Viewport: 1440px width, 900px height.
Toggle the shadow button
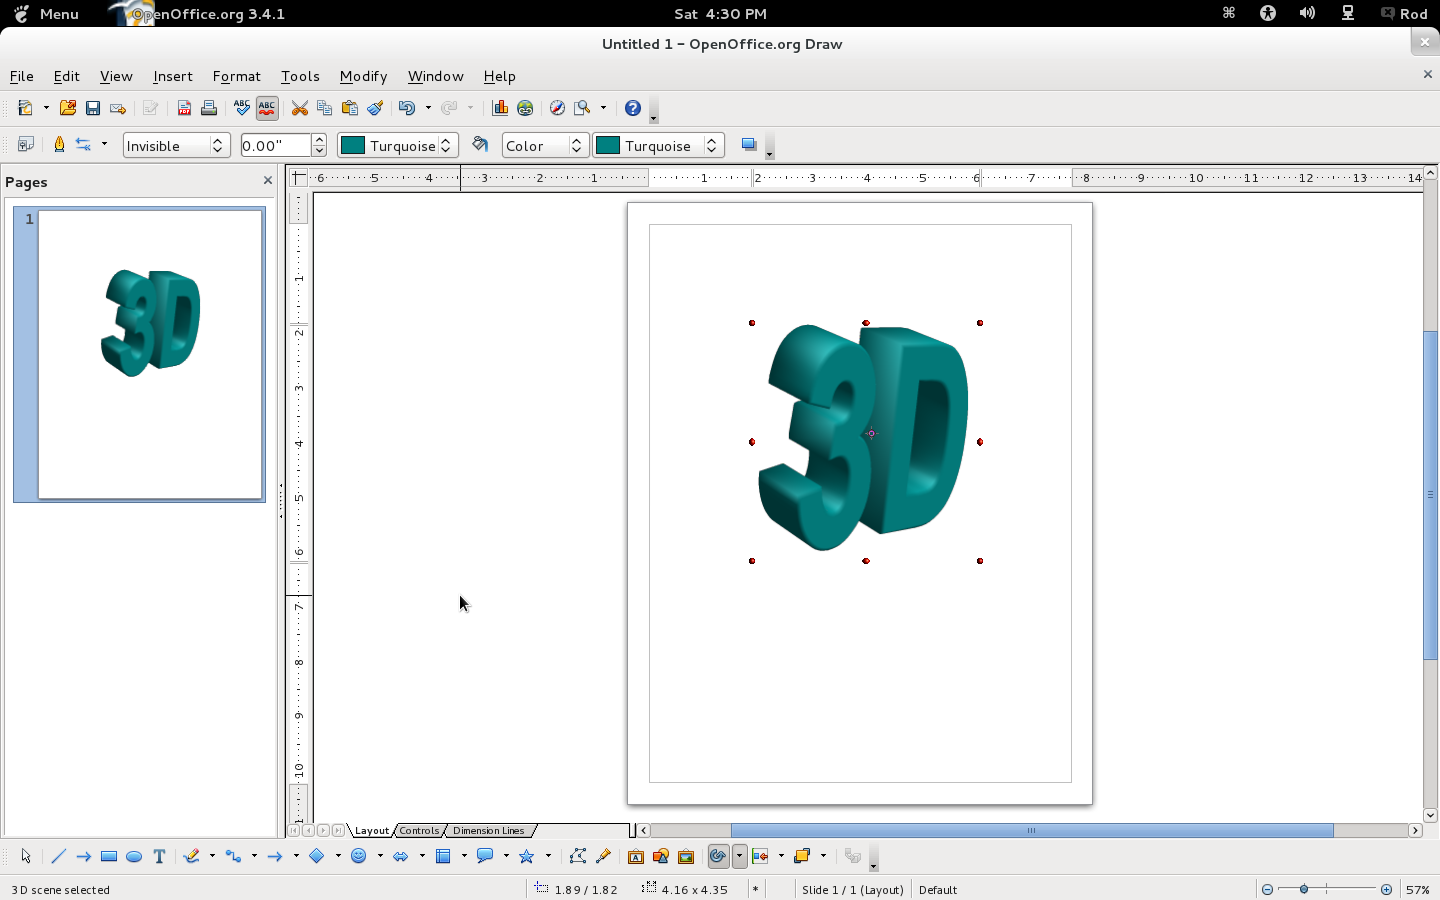pyautogui.click(x=749, y=145)
